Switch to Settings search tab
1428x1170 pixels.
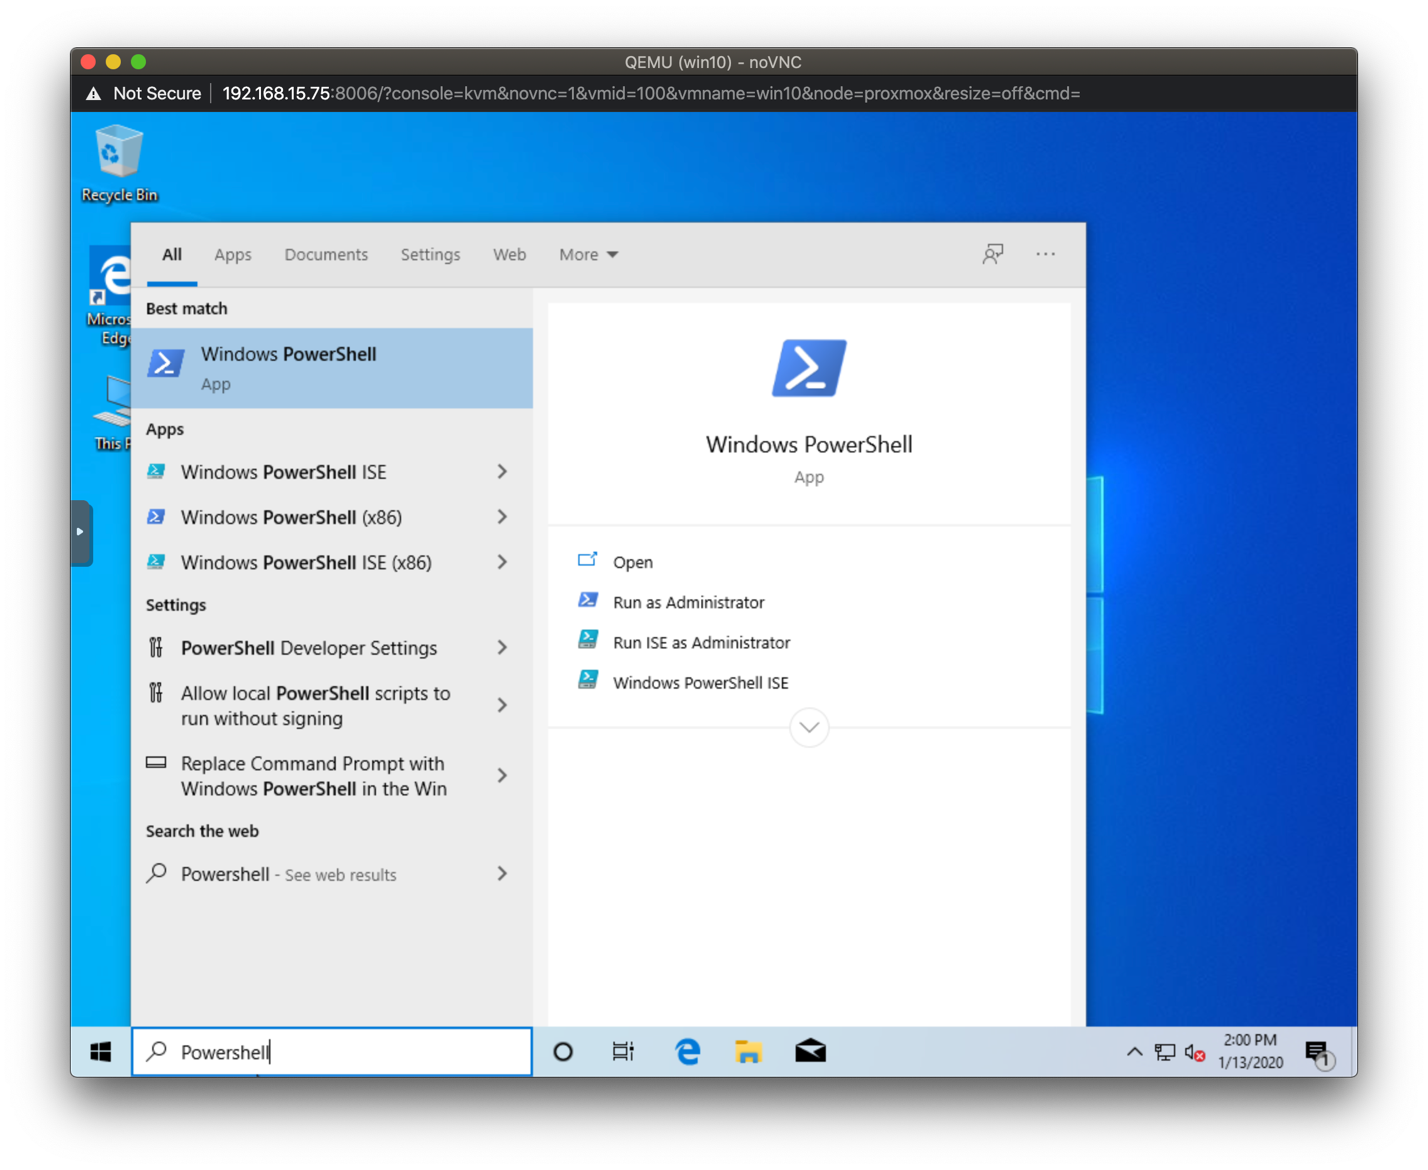point(430,254)
